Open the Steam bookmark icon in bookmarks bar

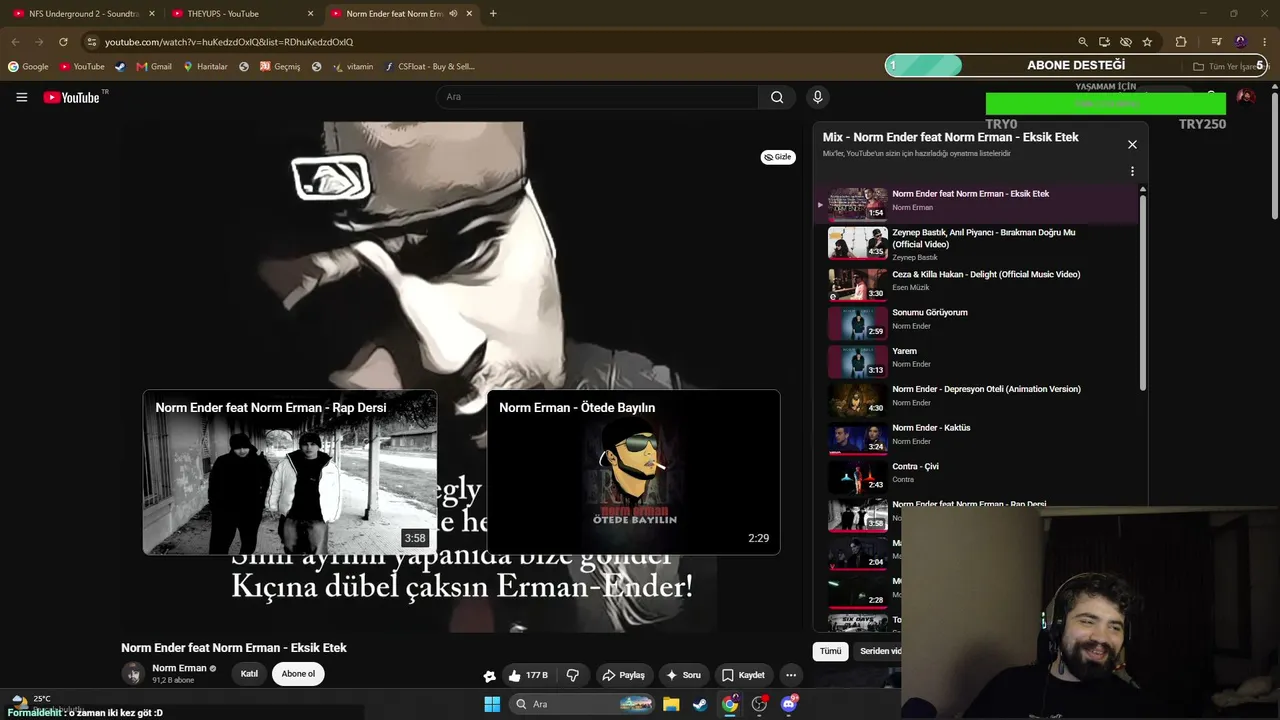tap(120, 67)
